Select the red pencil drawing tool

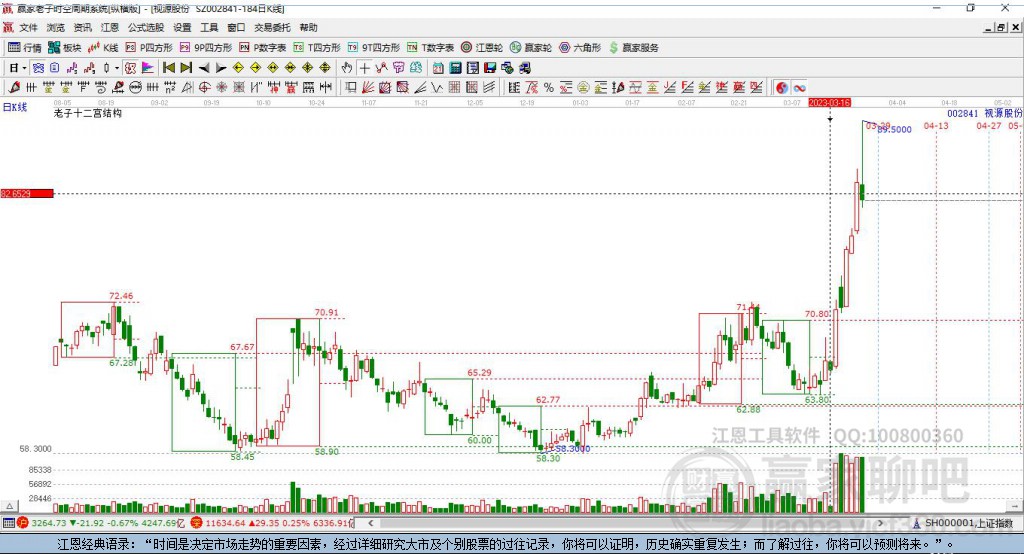[x=14, y=88]
